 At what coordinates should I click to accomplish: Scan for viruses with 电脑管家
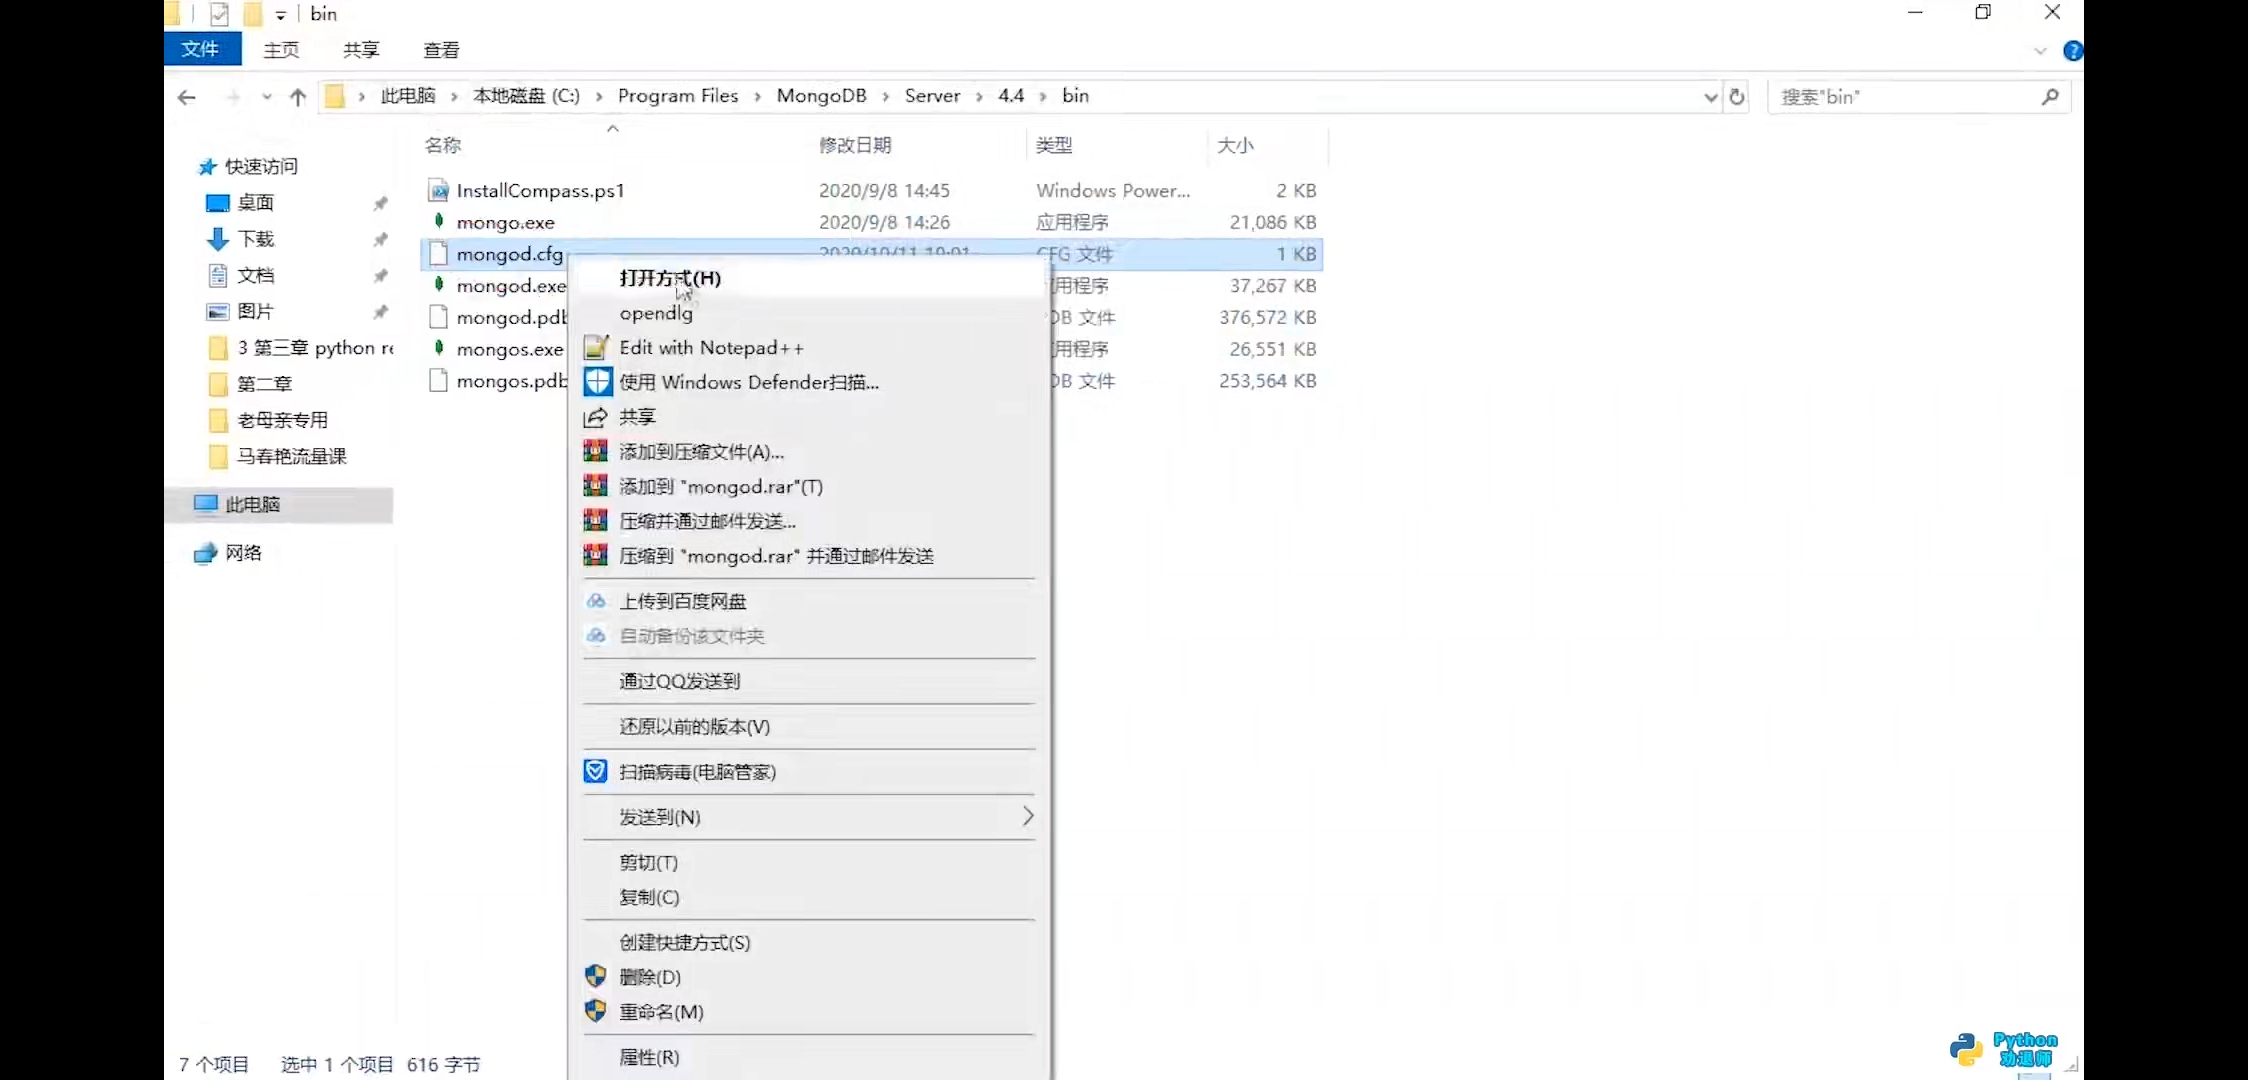(697, 771)
